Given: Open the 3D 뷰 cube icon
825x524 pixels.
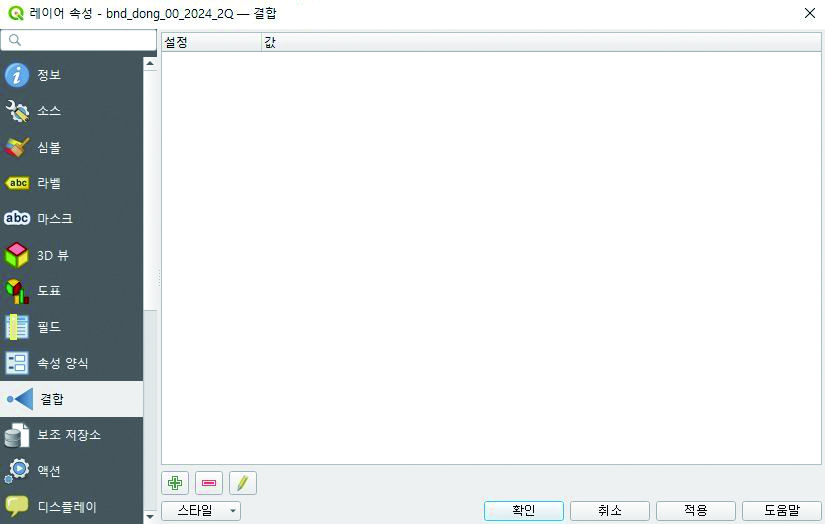Looking at the screenshot, I should pyautogui.click(x=17, y=255).
